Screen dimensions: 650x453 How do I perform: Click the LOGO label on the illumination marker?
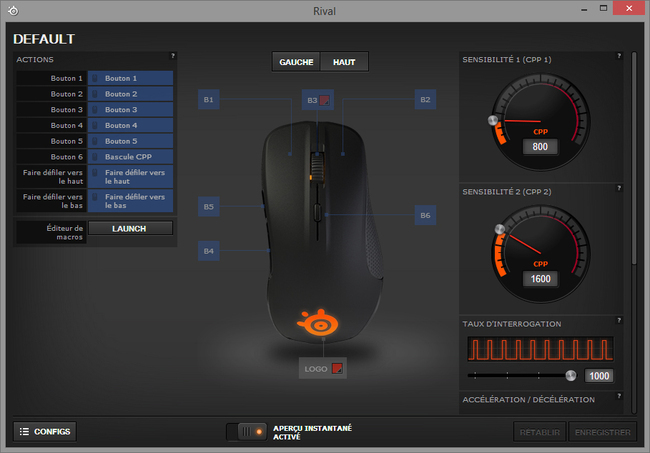[315, 369]
